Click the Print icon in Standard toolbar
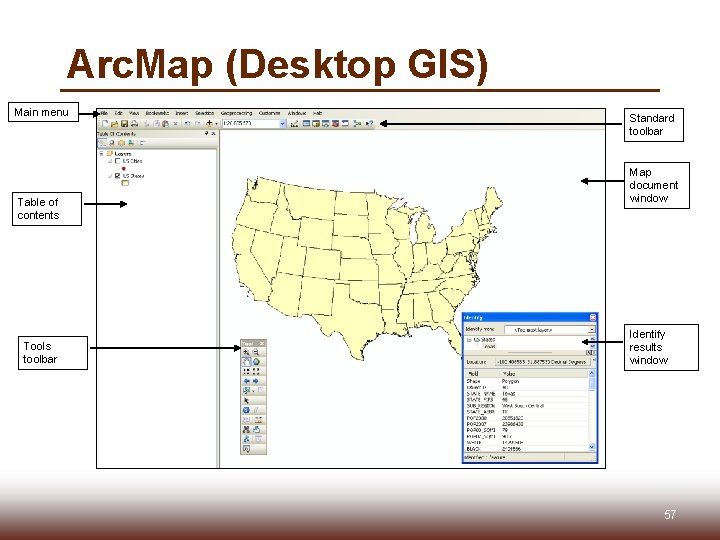Image resolution: width=720 pixels, height=540 pixels. (135, 124)
